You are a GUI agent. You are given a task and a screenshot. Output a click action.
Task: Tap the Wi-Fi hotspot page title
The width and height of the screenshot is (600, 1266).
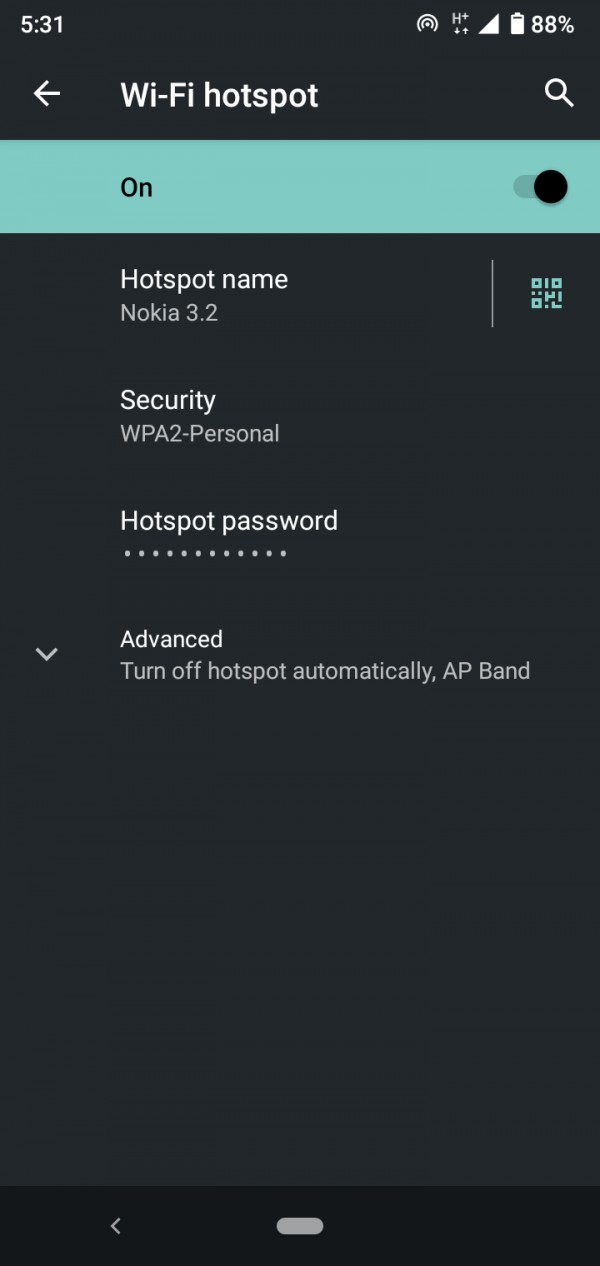(219, 95)
